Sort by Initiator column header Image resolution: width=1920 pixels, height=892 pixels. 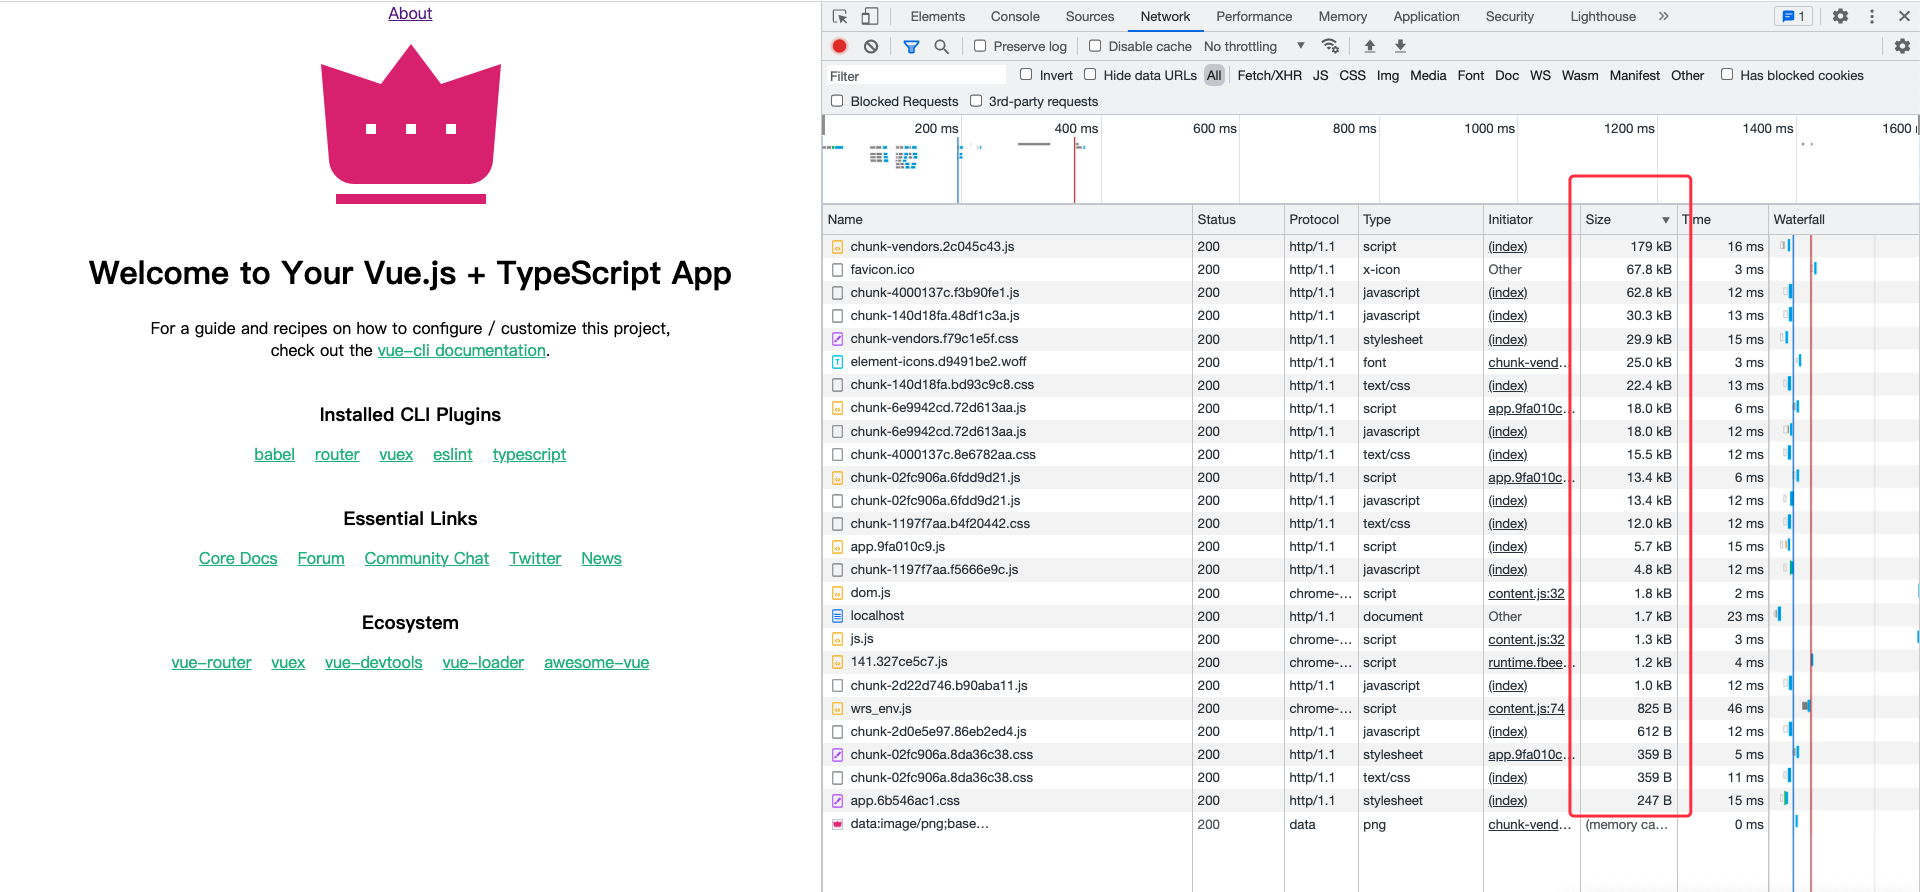(x=1531, y=220)
